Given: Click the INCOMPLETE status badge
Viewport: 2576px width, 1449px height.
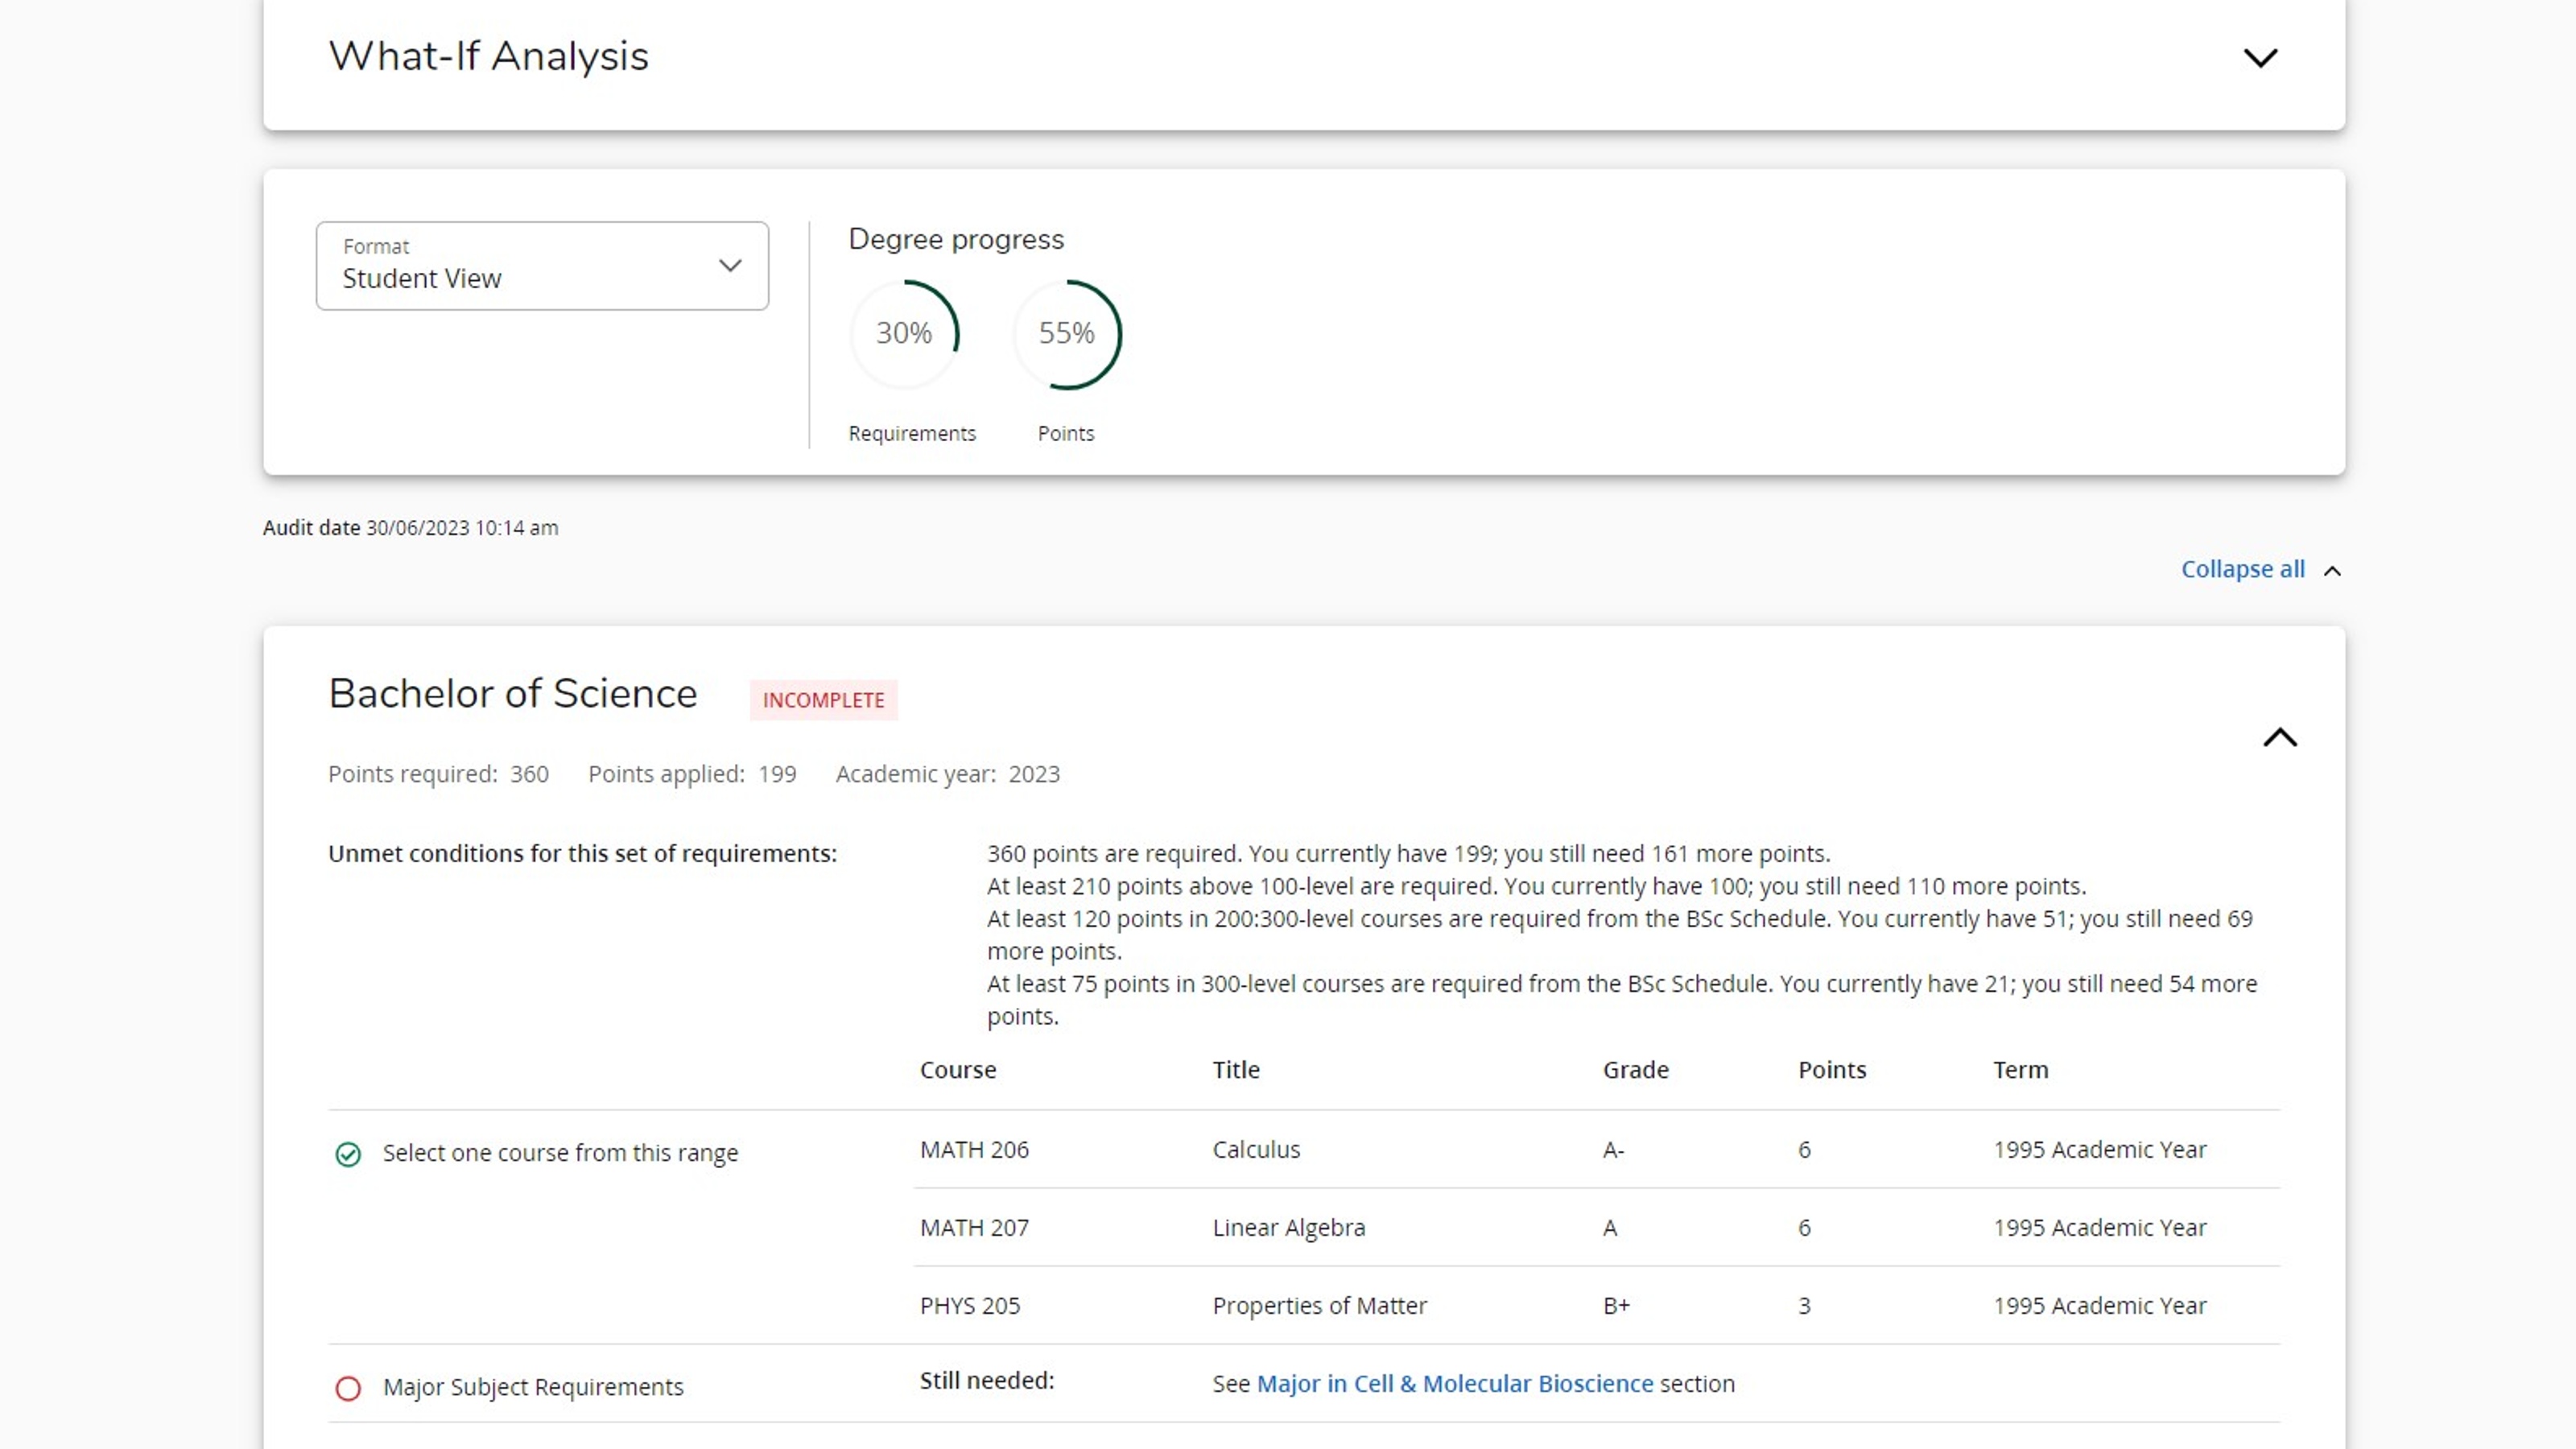Looking at the screenshot, I should 823,700.
